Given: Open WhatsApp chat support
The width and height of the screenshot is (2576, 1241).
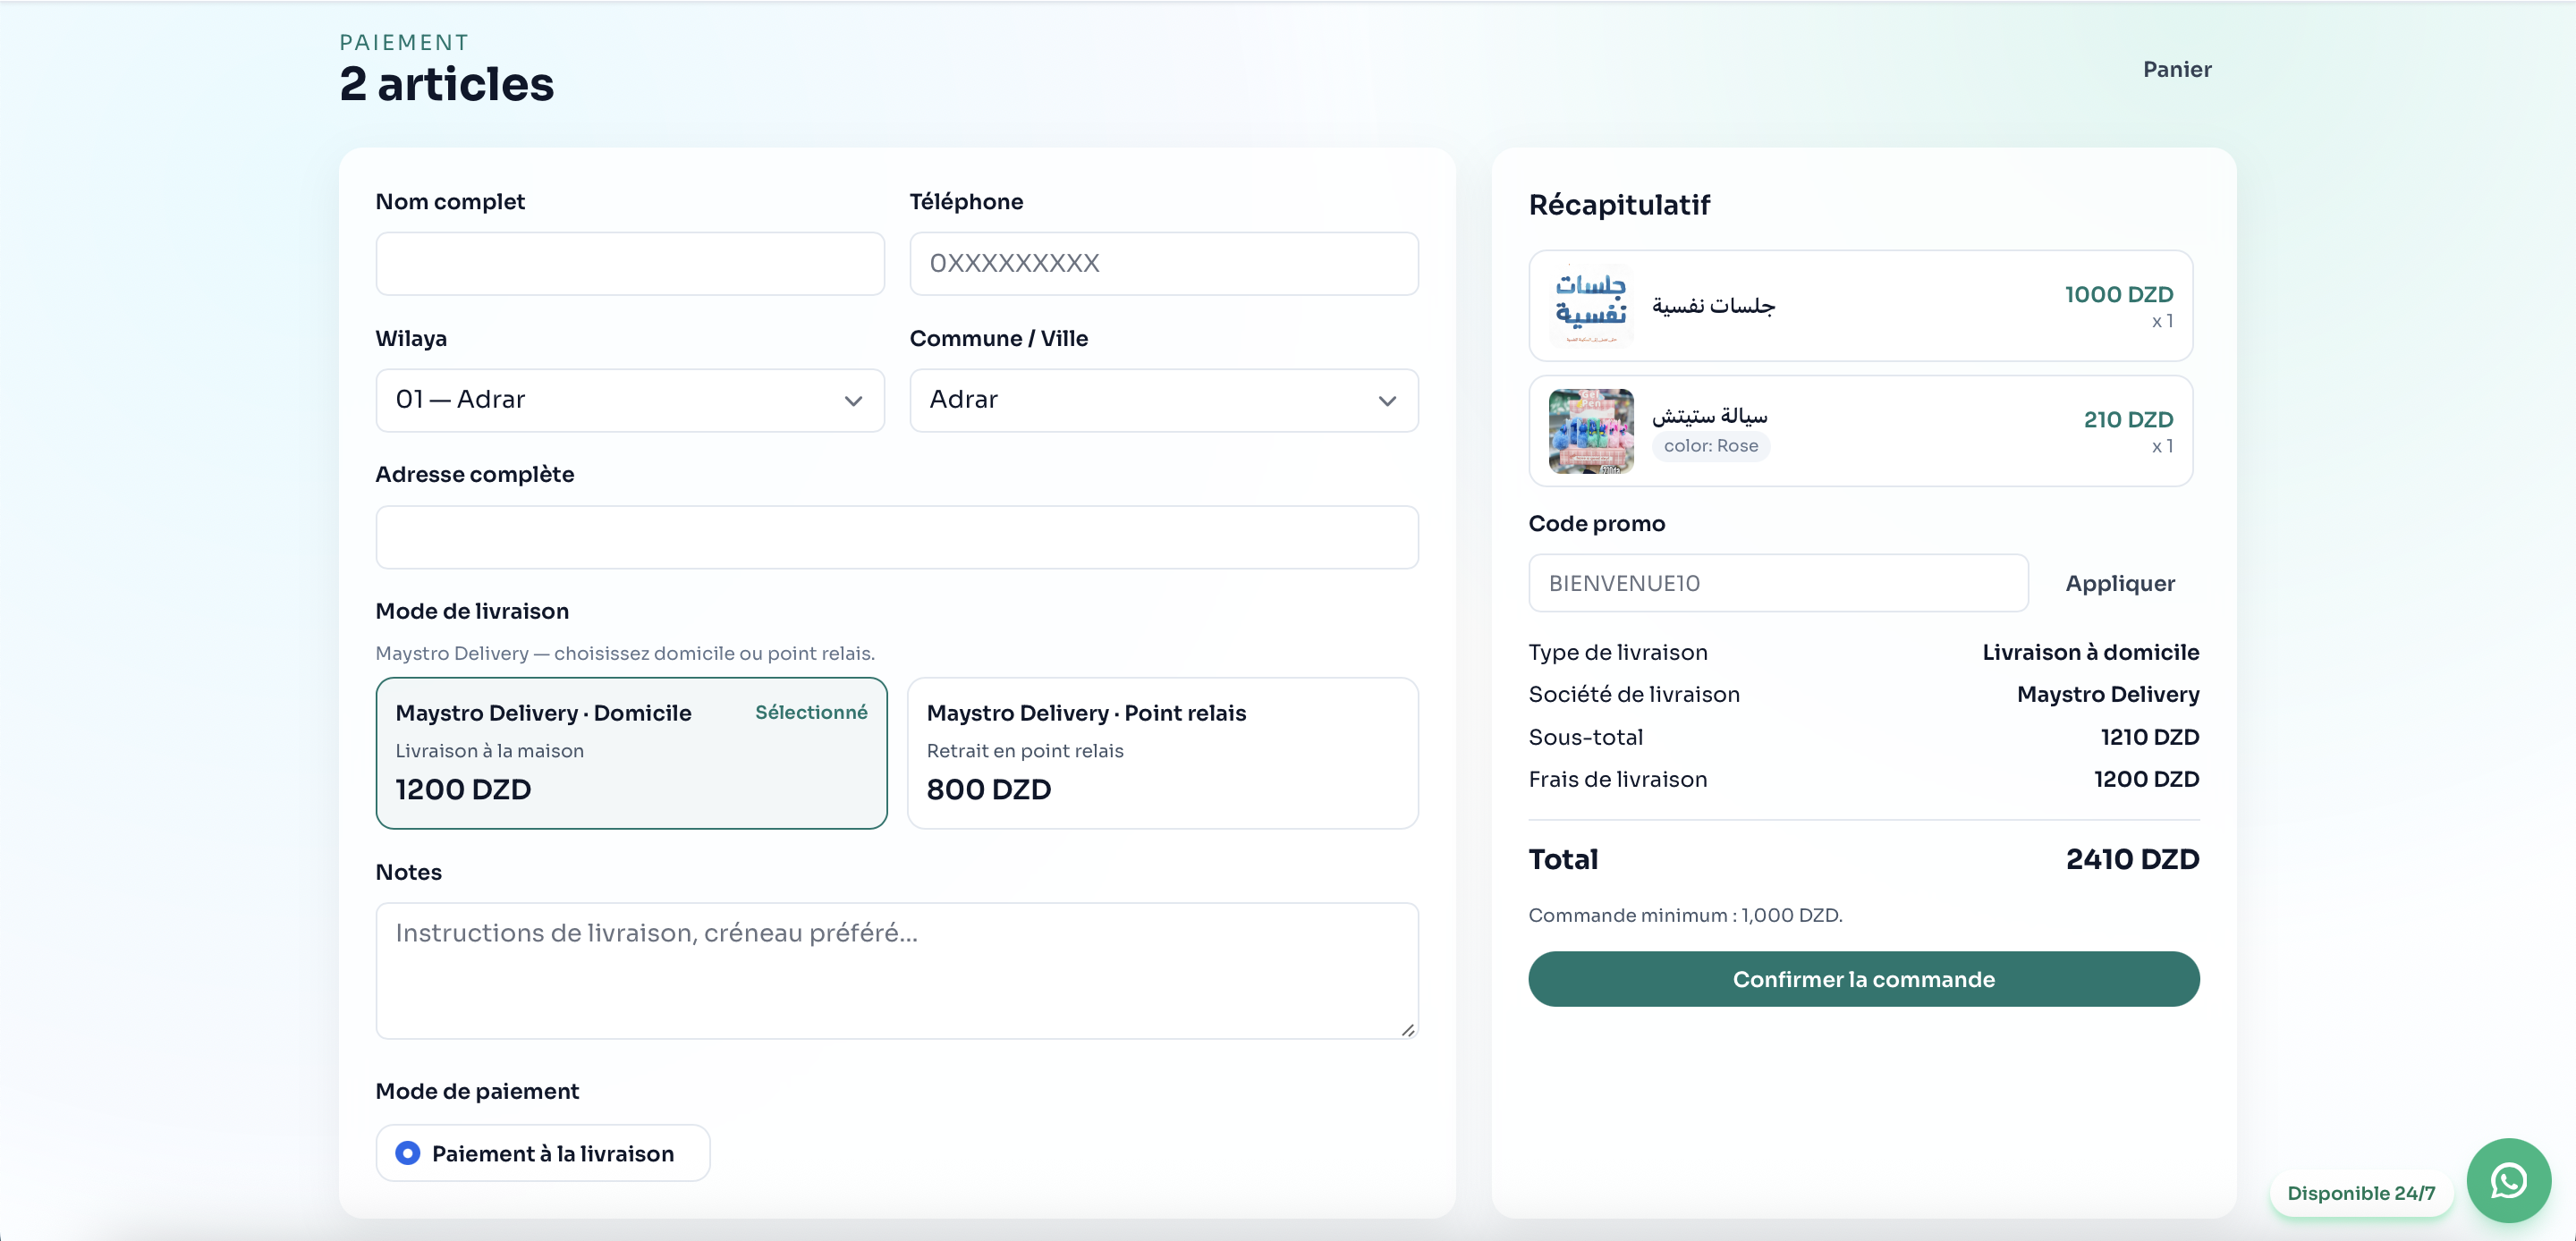Looking at the screenshot, I should point(2507,1180).
